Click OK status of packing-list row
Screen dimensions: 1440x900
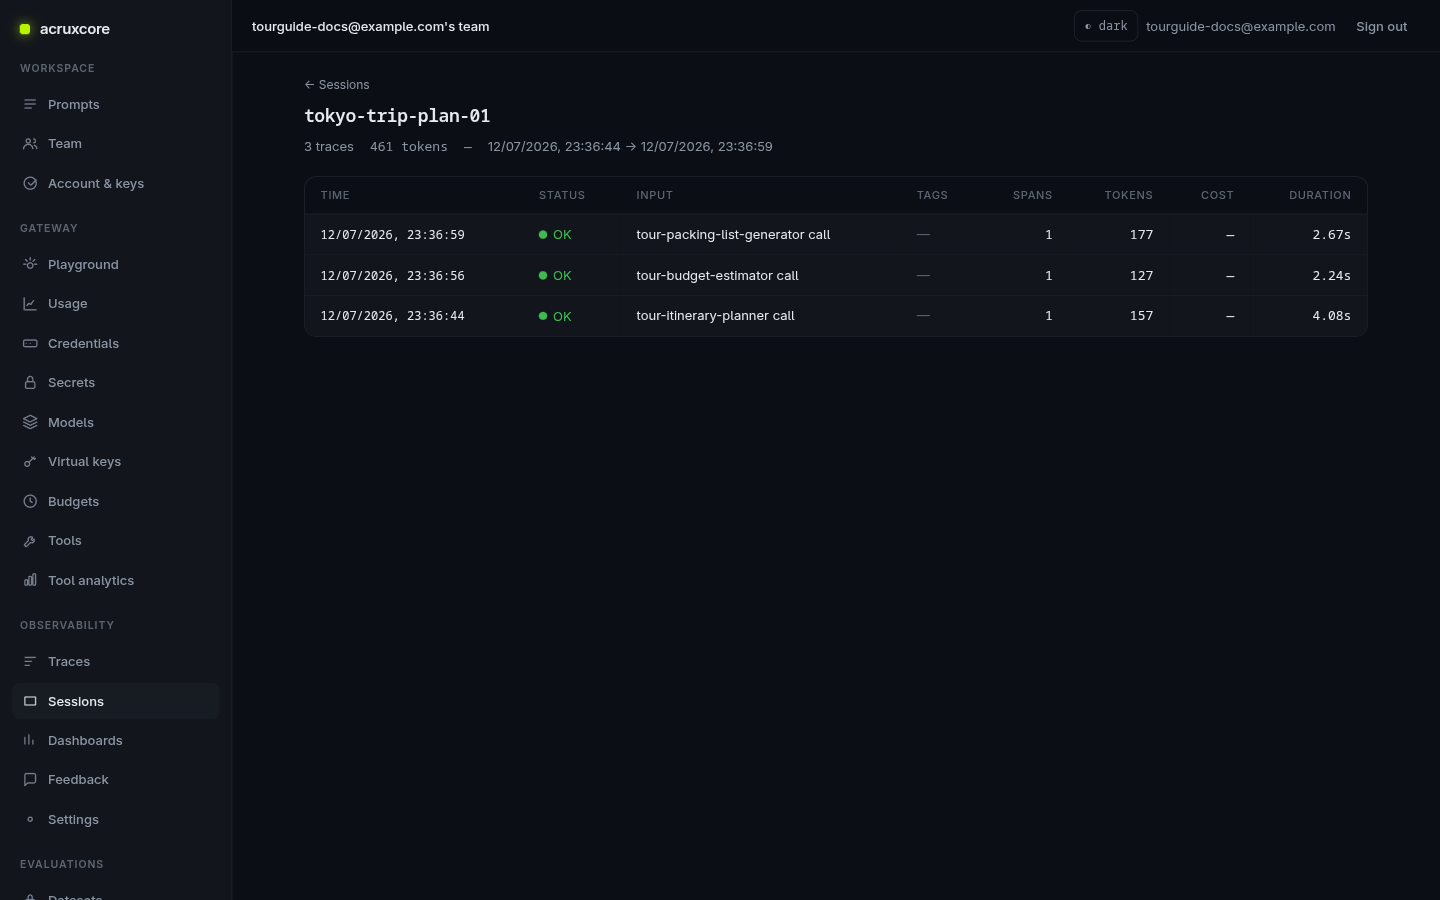pos(555,235)
